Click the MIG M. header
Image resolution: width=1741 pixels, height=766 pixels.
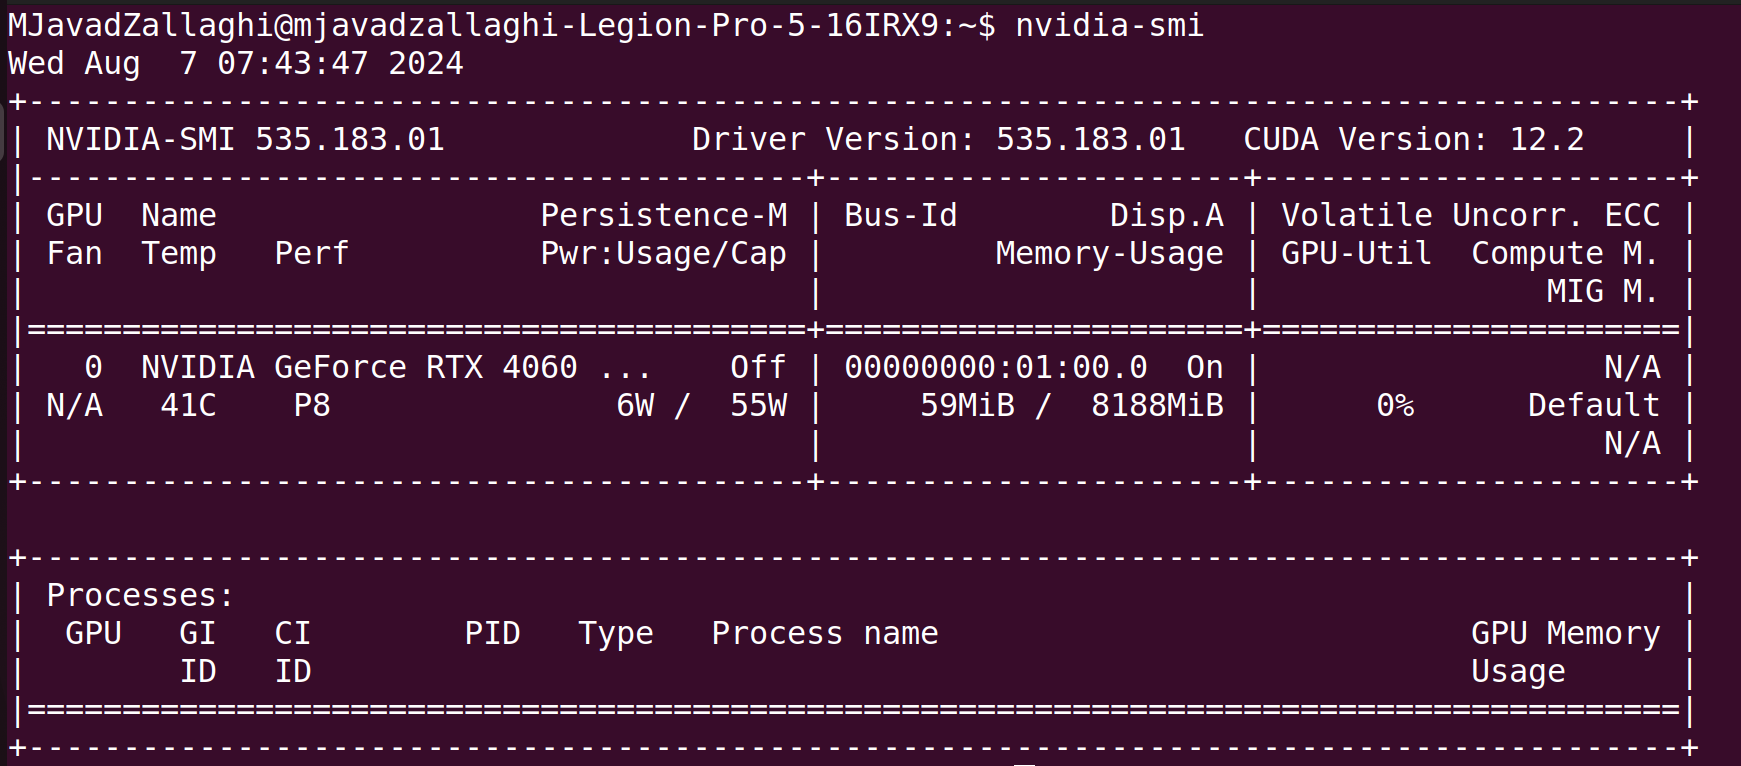click(x=1603, y=291)
